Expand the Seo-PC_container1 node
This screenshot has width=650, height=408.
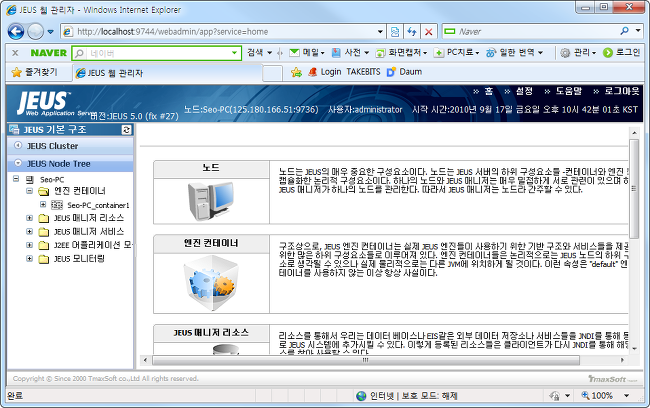43,204
